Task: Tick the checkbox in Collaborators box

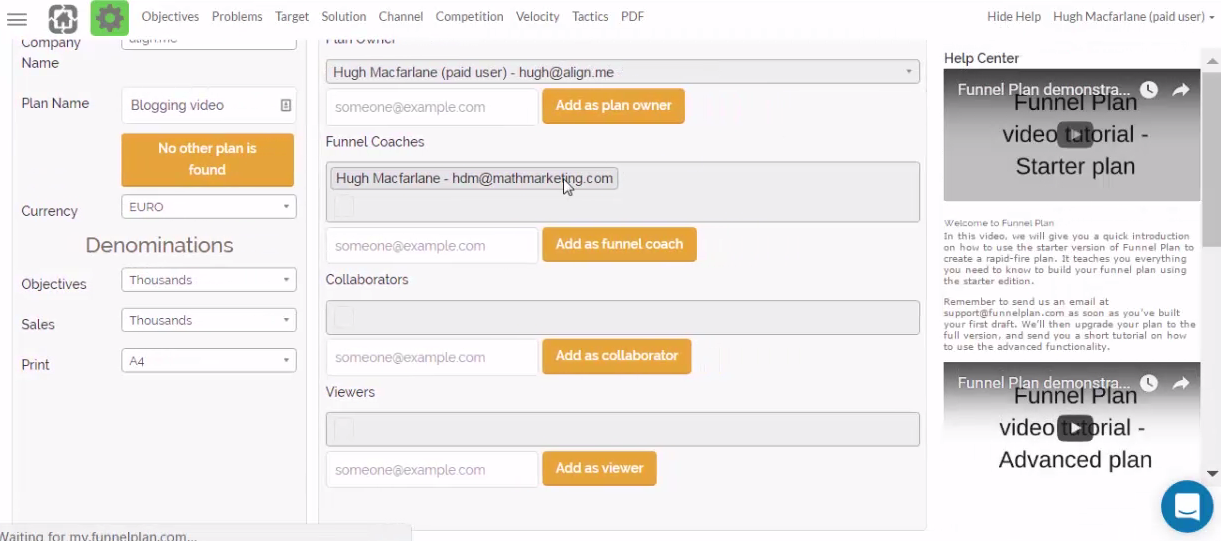Action: (x=343, y=317)
